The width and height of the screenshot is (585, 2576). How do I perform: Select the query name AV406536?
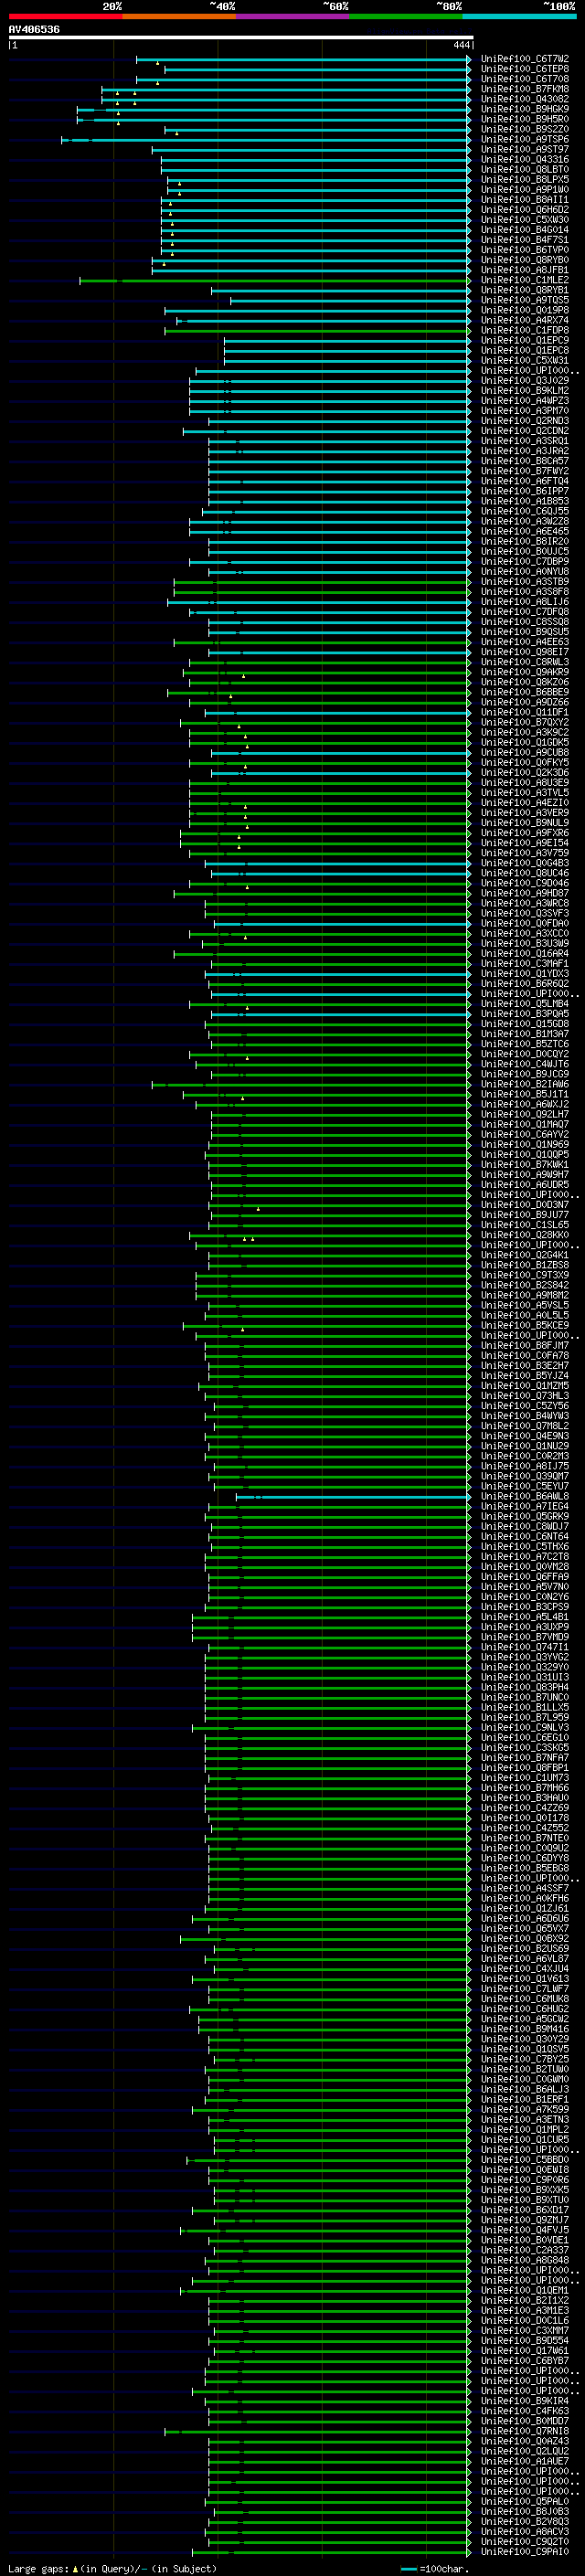tap(34, 30)
